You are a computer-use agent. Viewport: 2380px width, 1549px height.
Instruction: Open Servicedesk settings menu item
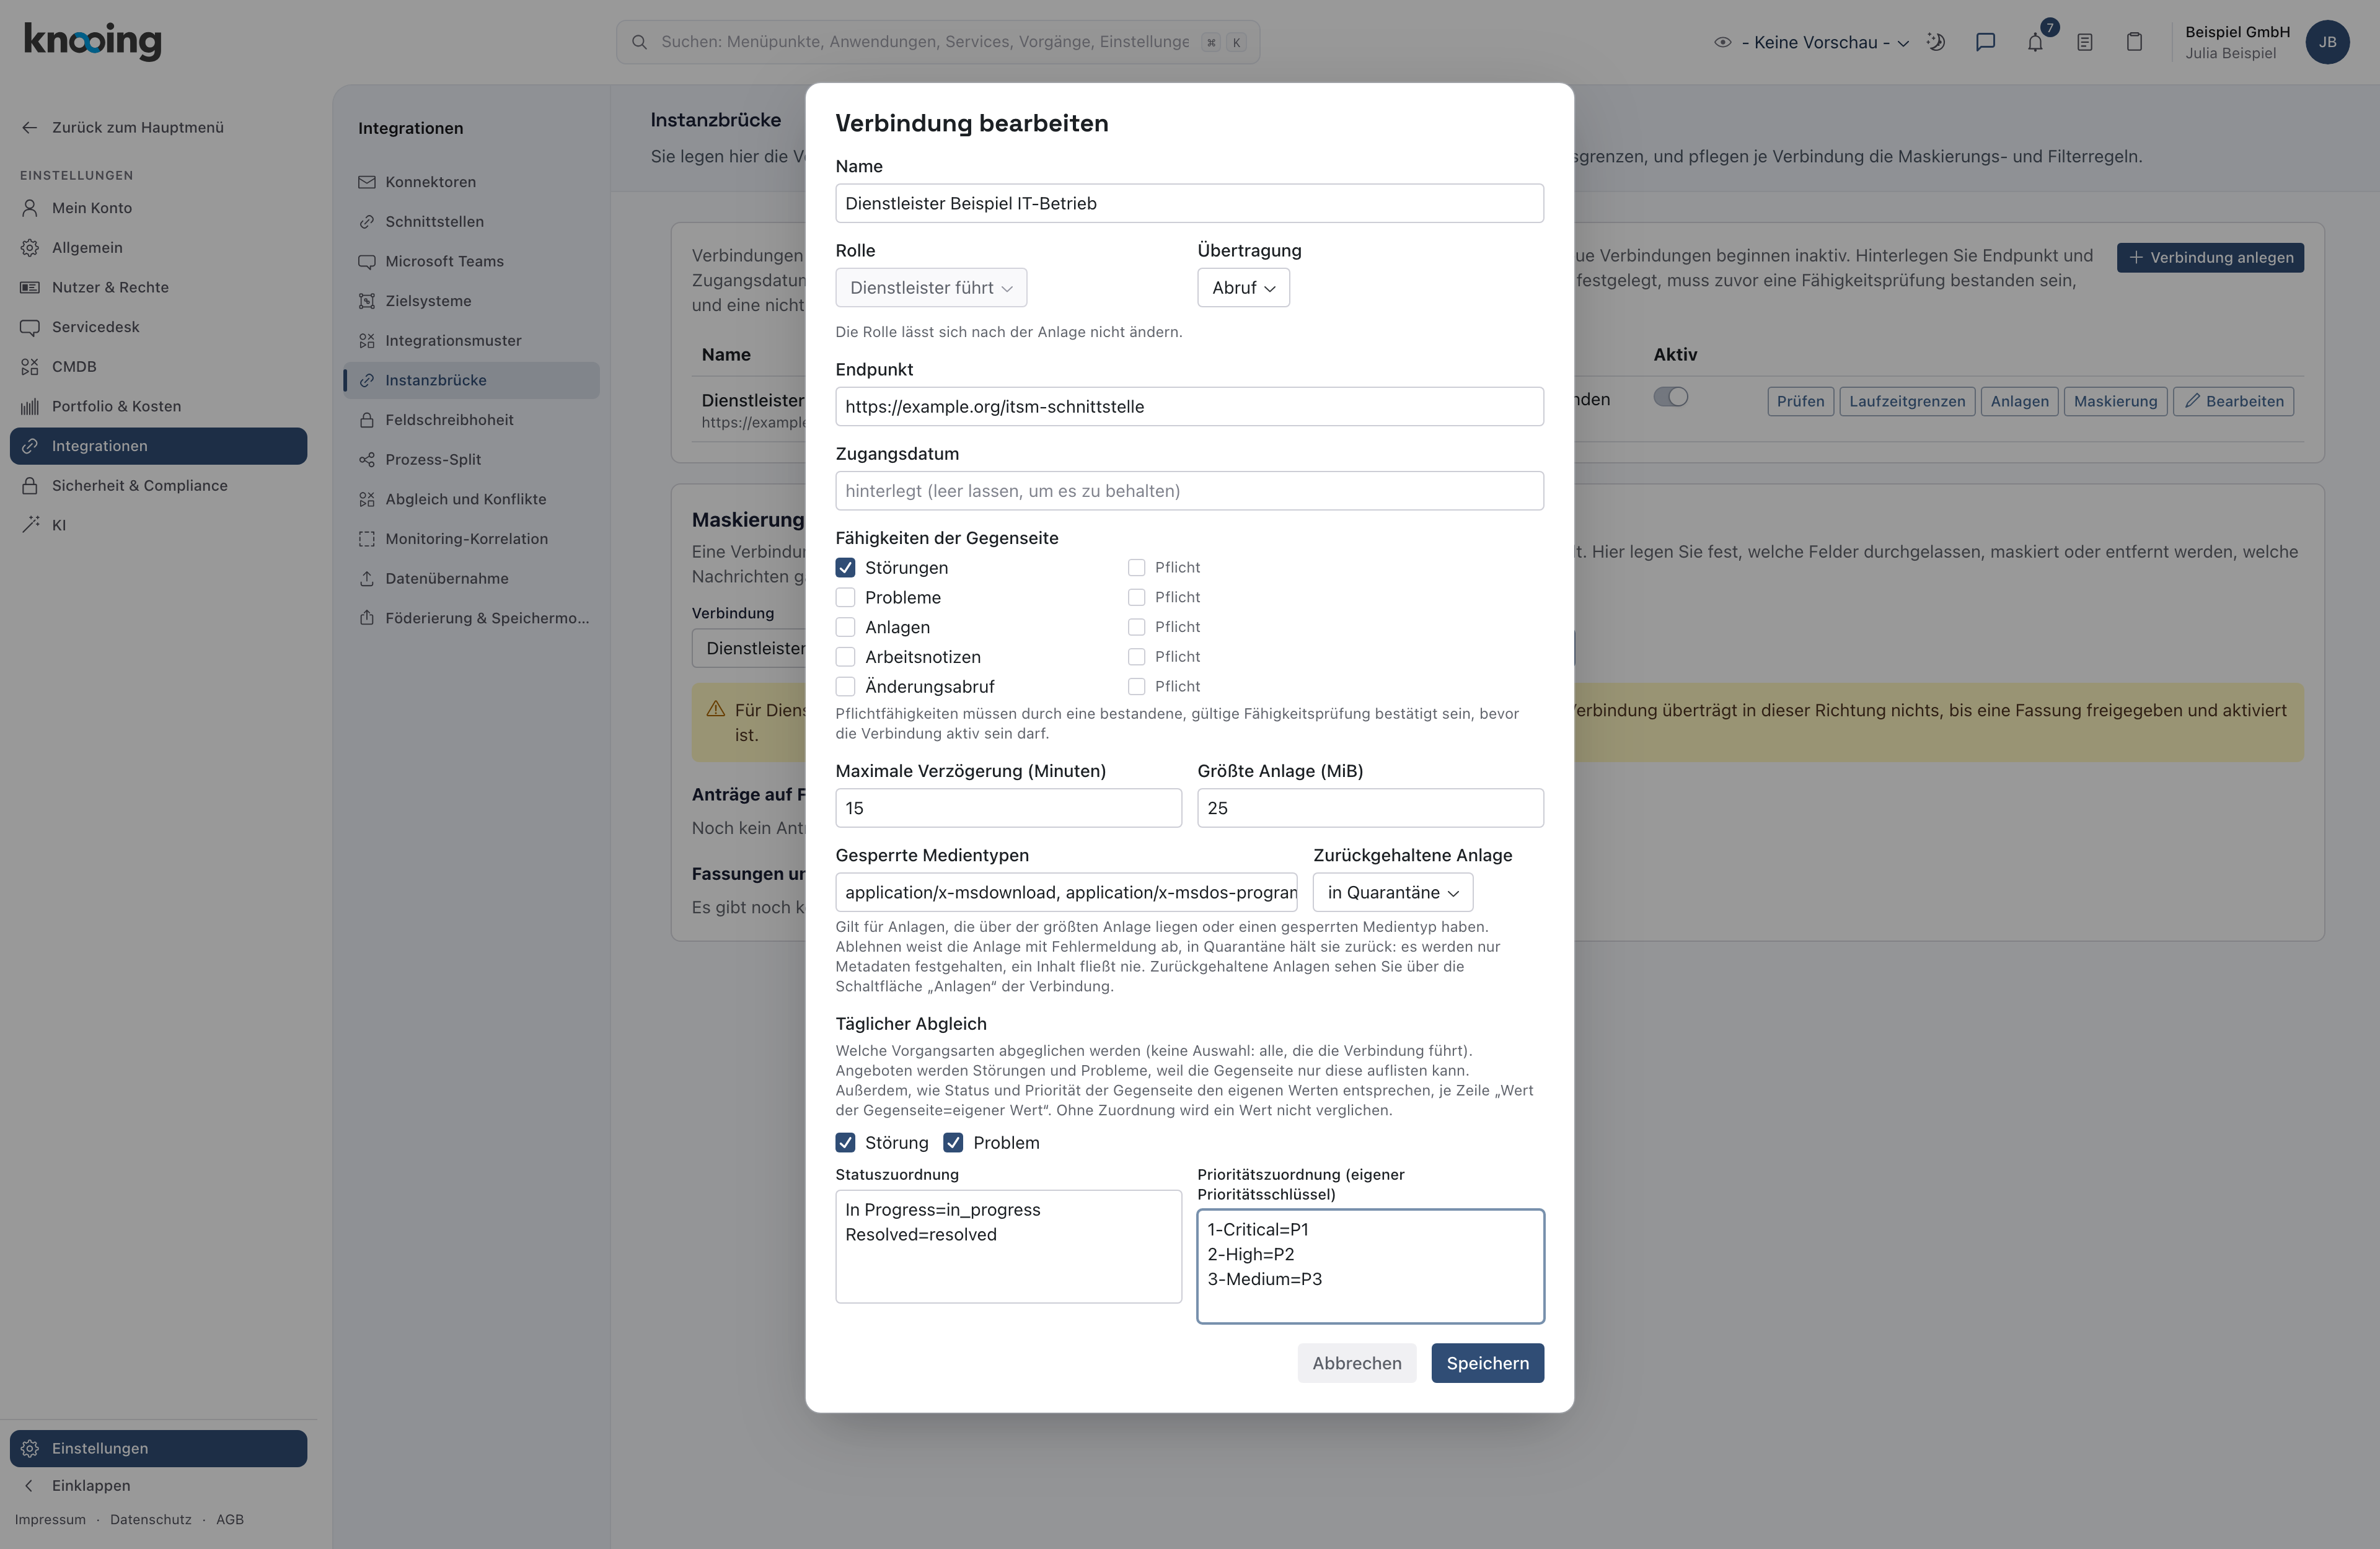click(x=158, y=327)
